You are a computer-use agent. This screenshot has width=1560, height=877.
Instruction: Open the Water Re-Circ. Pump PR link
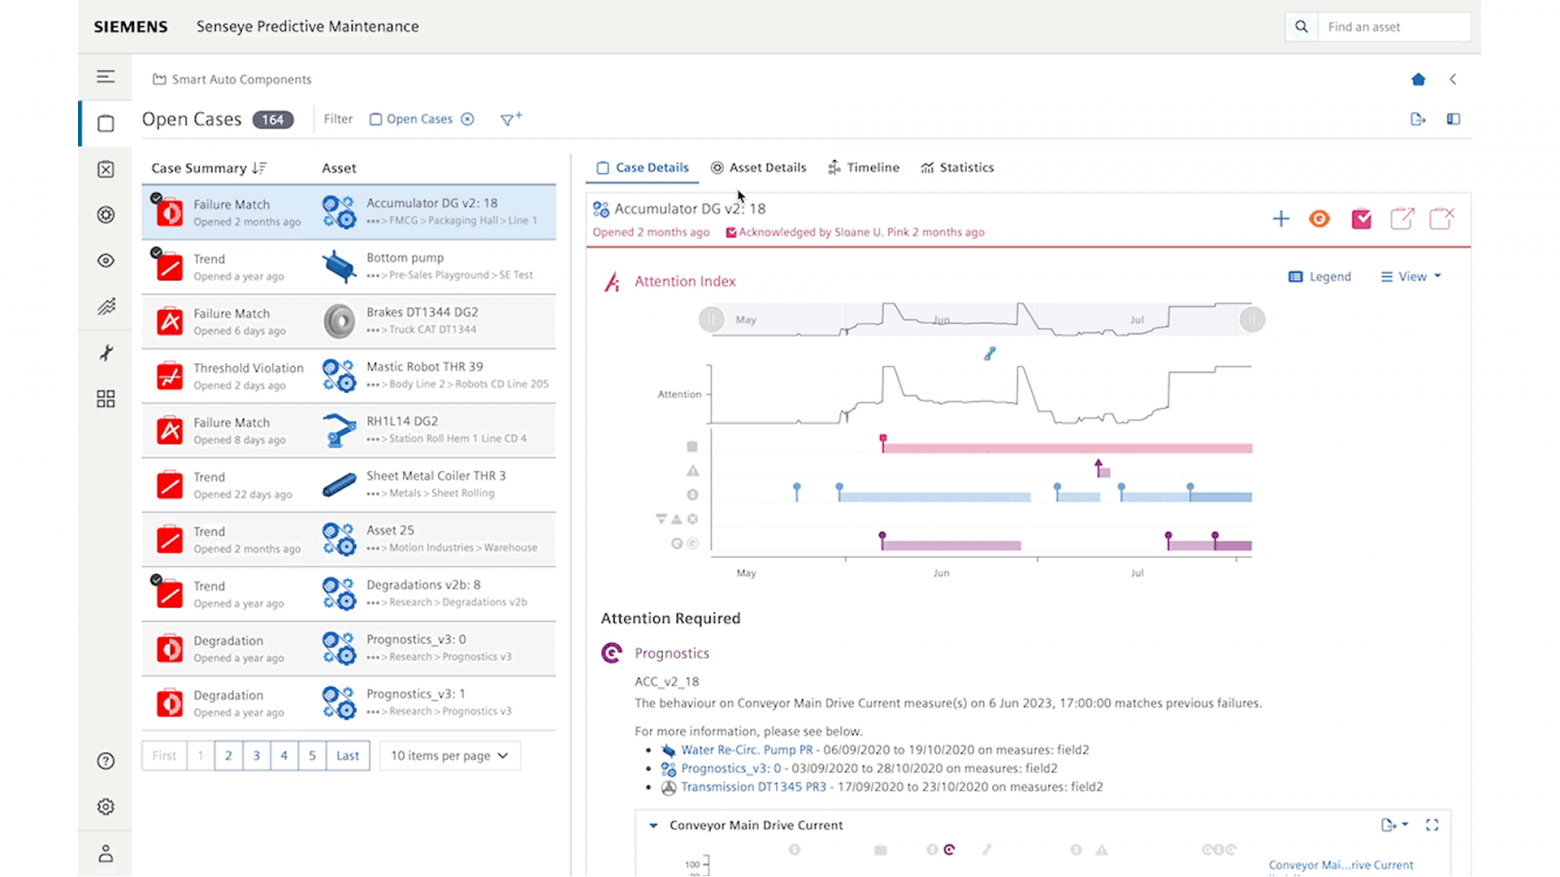tap(746, 750)
